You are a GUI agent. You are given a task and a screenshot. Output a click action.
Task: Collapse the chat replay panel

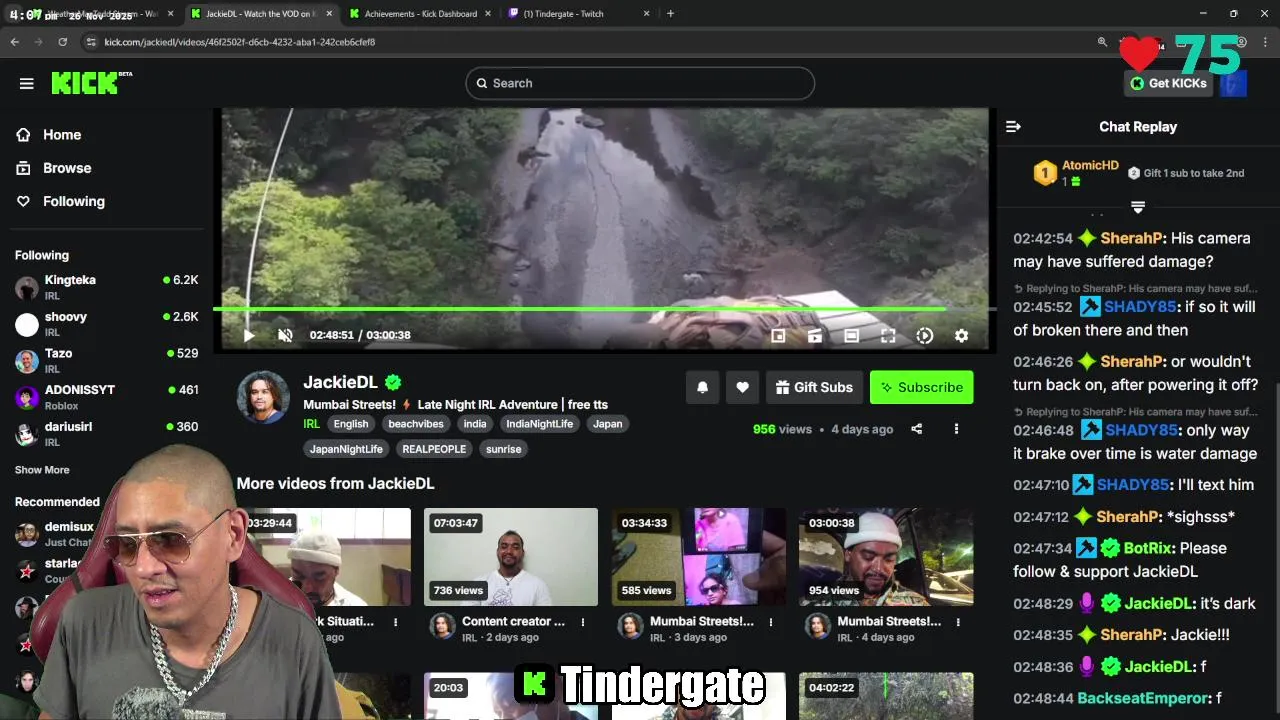pyautogui.click(x=1013, y=127)
